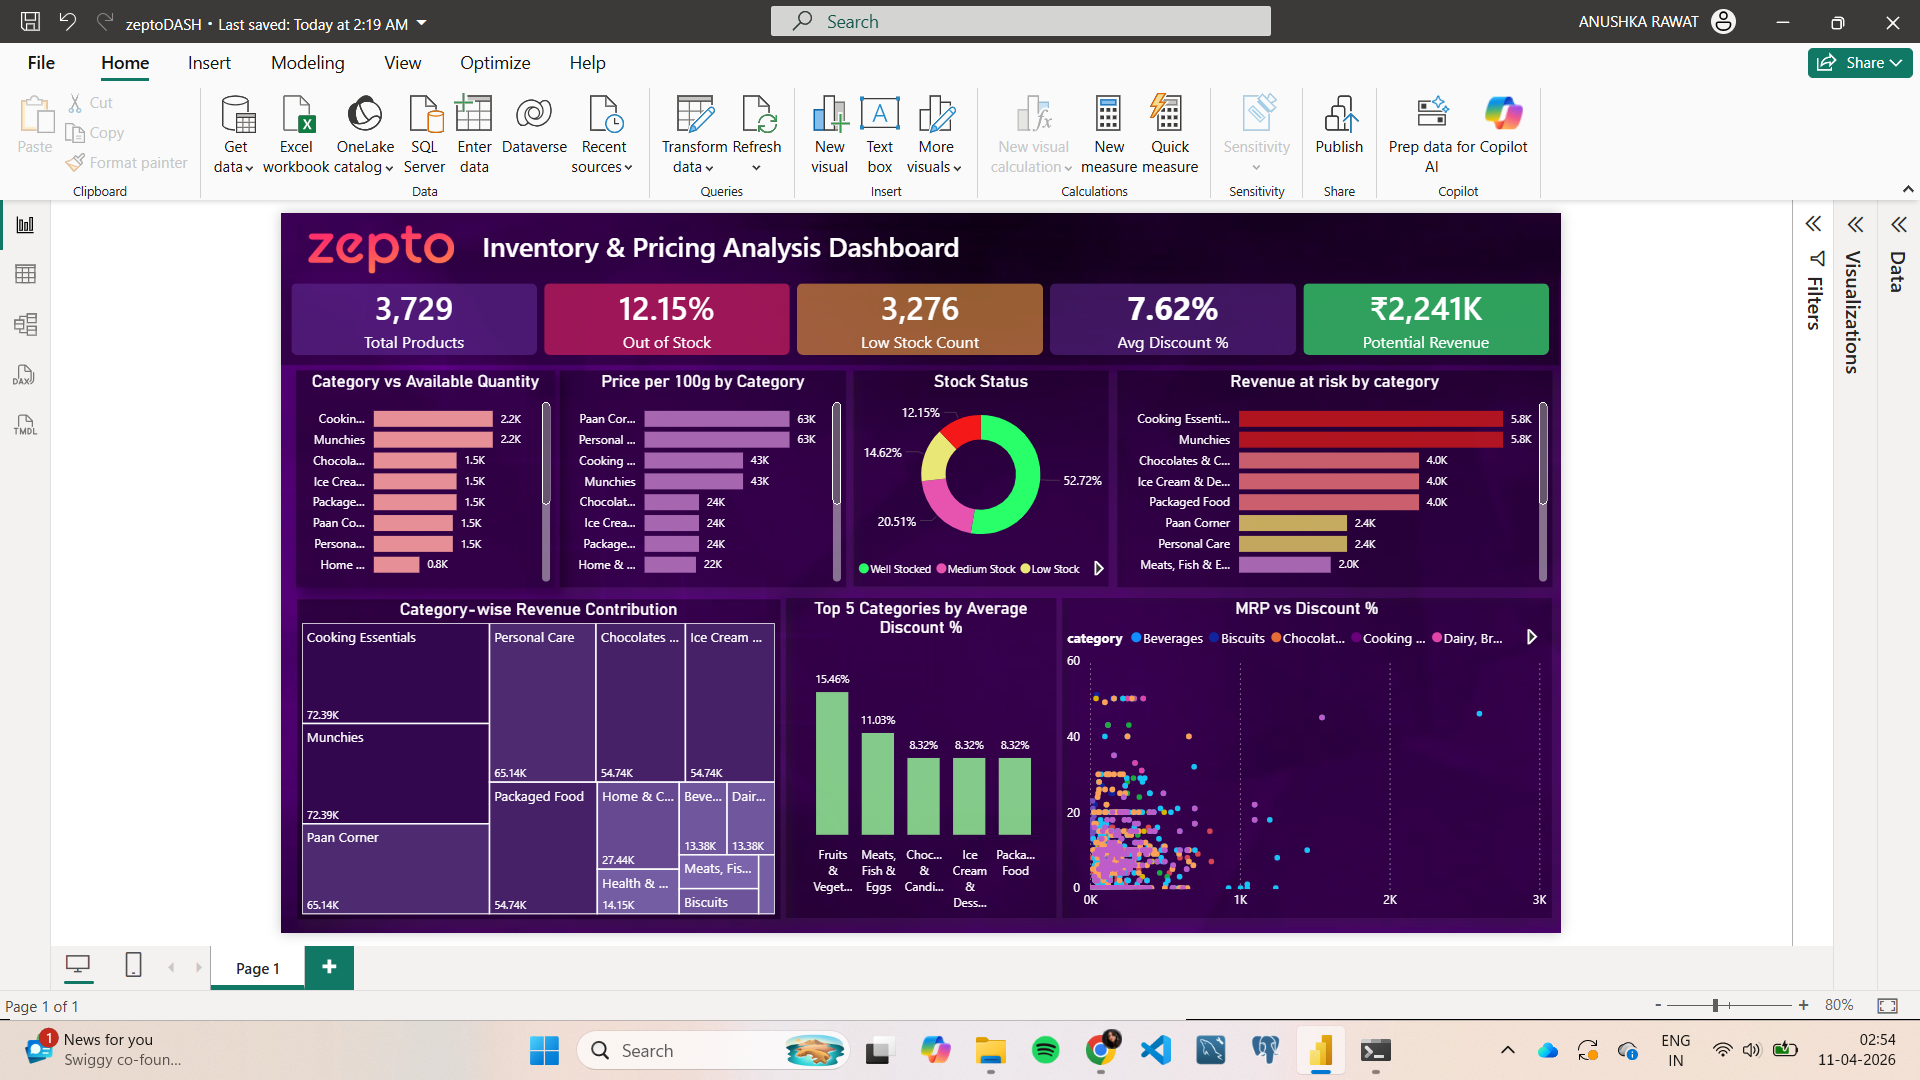Open More visuals dropdown
Screen dimensions: 1920x1080
(x=936, y=135)
